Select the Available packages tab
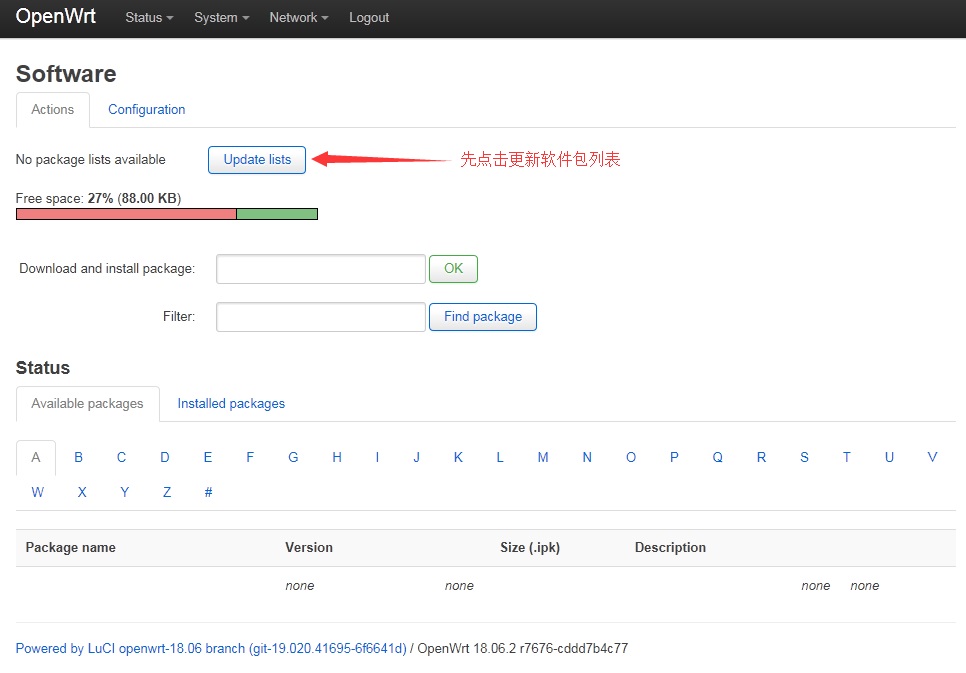This screenshot has width=966, height=673. click(87, 404)
